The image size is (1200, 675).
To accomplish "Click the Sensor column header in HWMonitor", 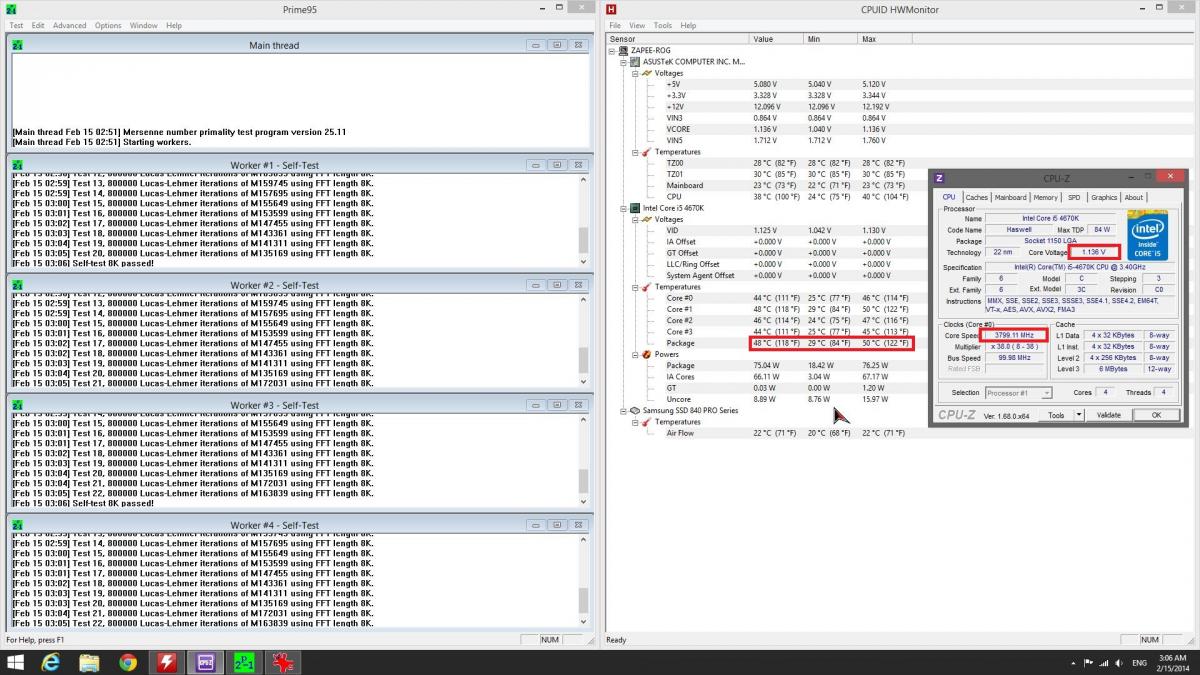I will (677, 39).
